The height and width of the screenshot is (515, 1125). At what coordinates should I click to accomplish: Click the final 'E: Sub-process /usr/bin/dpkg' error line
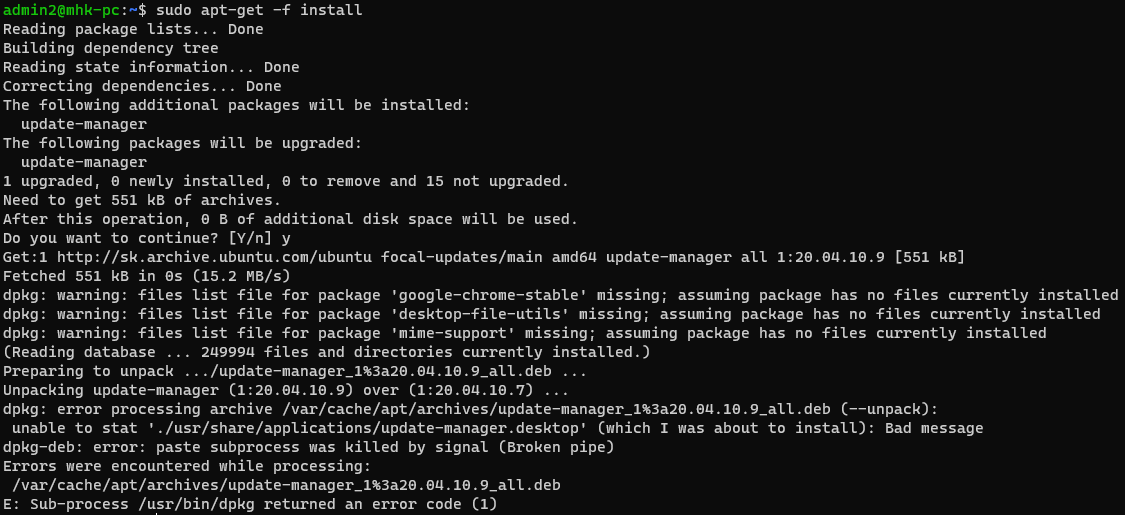coord(250,504)
